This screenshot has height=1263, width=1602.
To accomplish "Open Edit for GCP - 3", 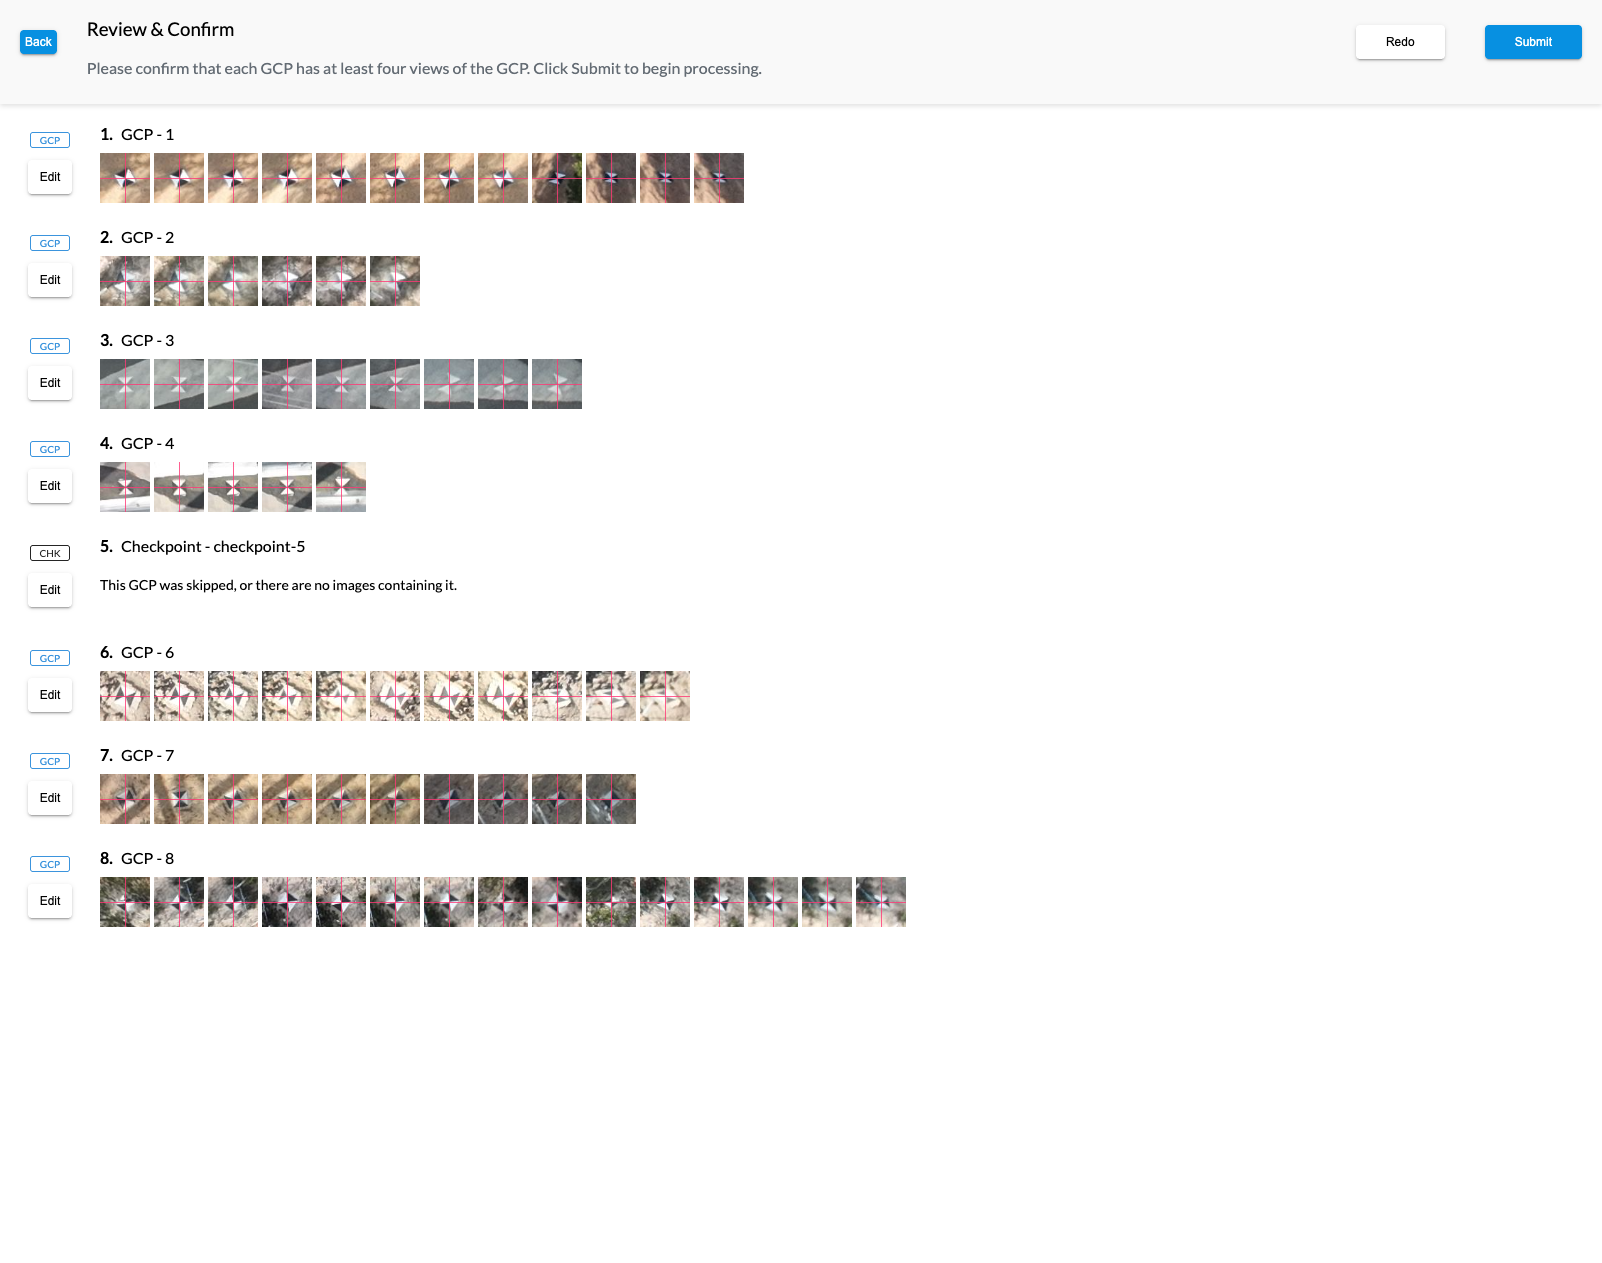I will click(50, 383).
